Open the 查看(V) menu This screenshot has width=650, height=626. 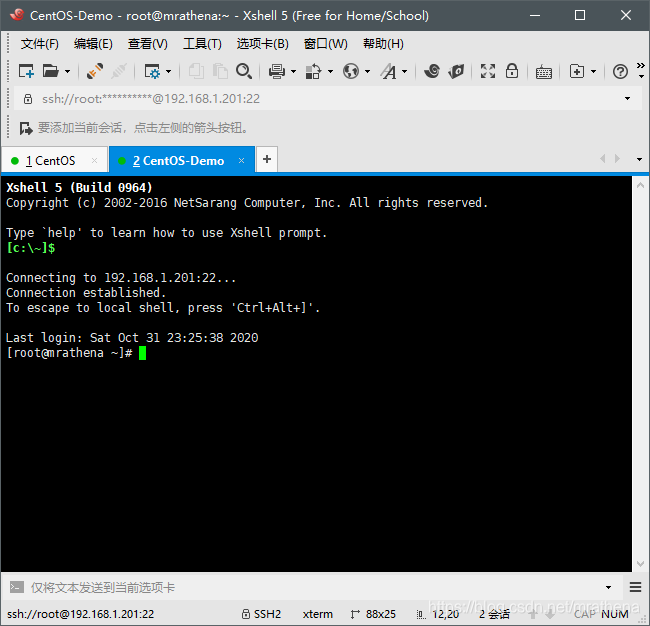[148, 44]
